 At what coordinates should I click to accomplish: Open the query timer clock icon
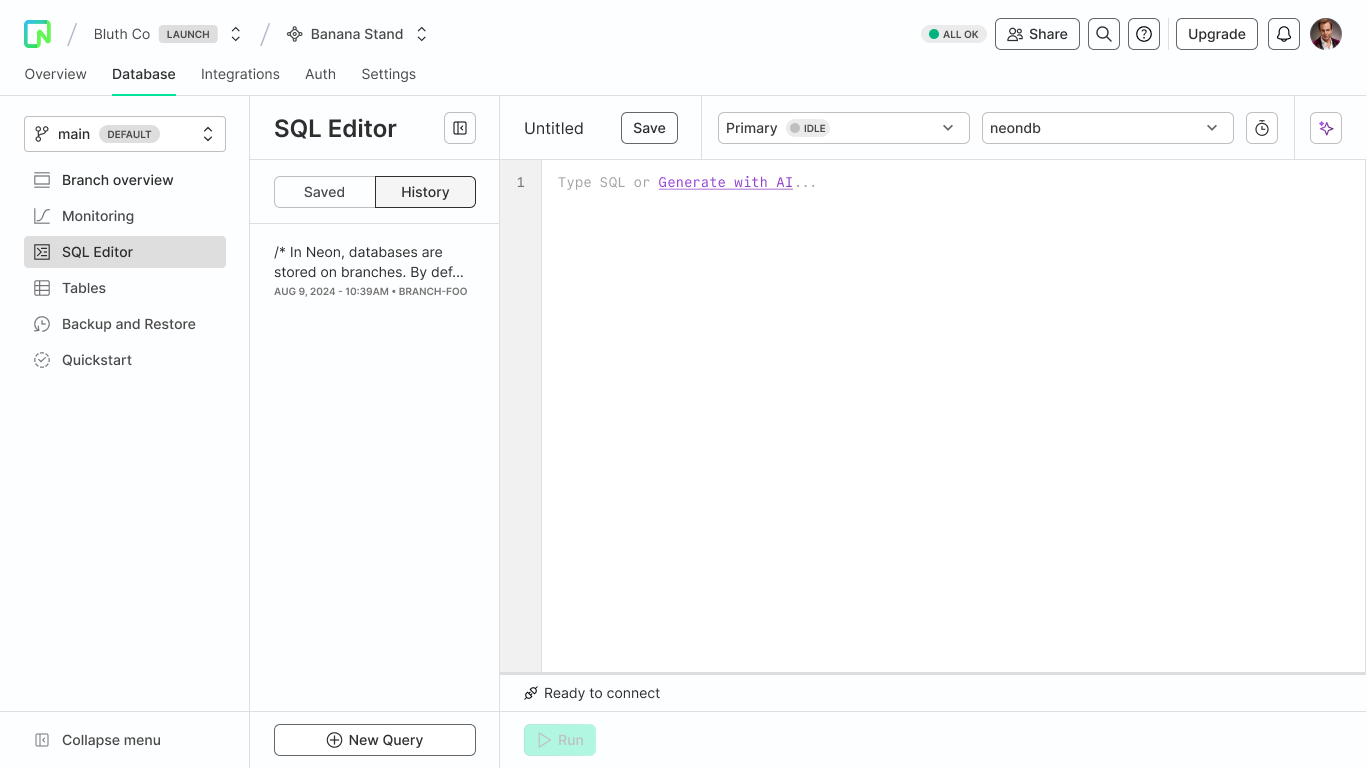pos(1262,128)
